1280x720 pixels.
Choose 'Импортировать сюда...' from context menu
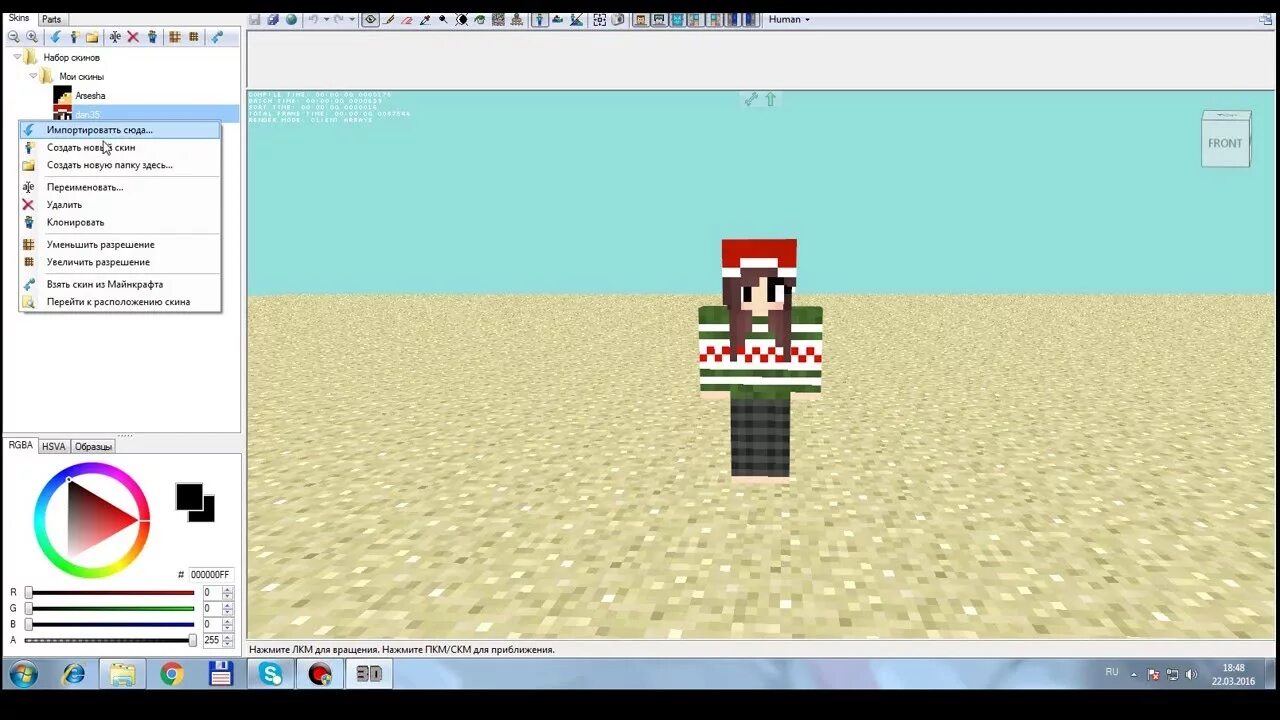click(120, 130)
